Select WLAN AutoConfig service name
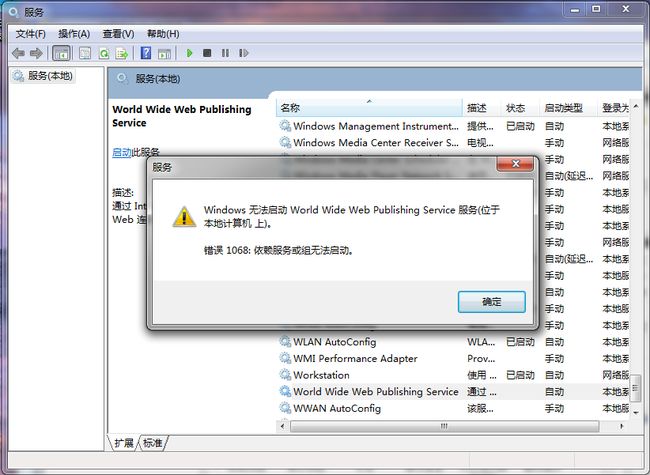This screenshot has height=475, width=650. [335, 342]
